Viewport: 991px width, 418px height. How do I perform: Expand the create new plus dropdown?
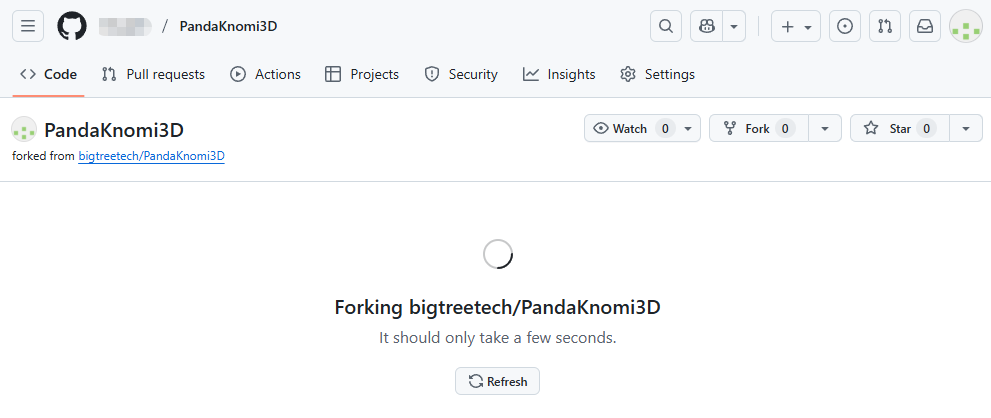795,26
